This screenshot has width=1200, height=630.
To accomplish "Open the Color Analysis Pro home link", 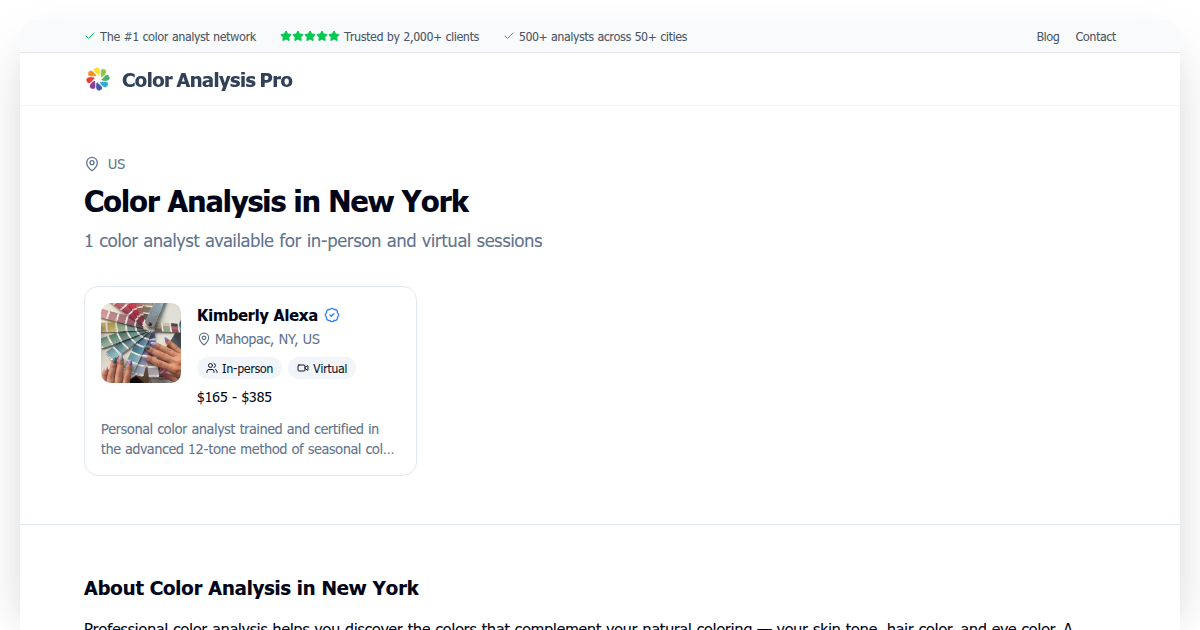I will (189, 80).
